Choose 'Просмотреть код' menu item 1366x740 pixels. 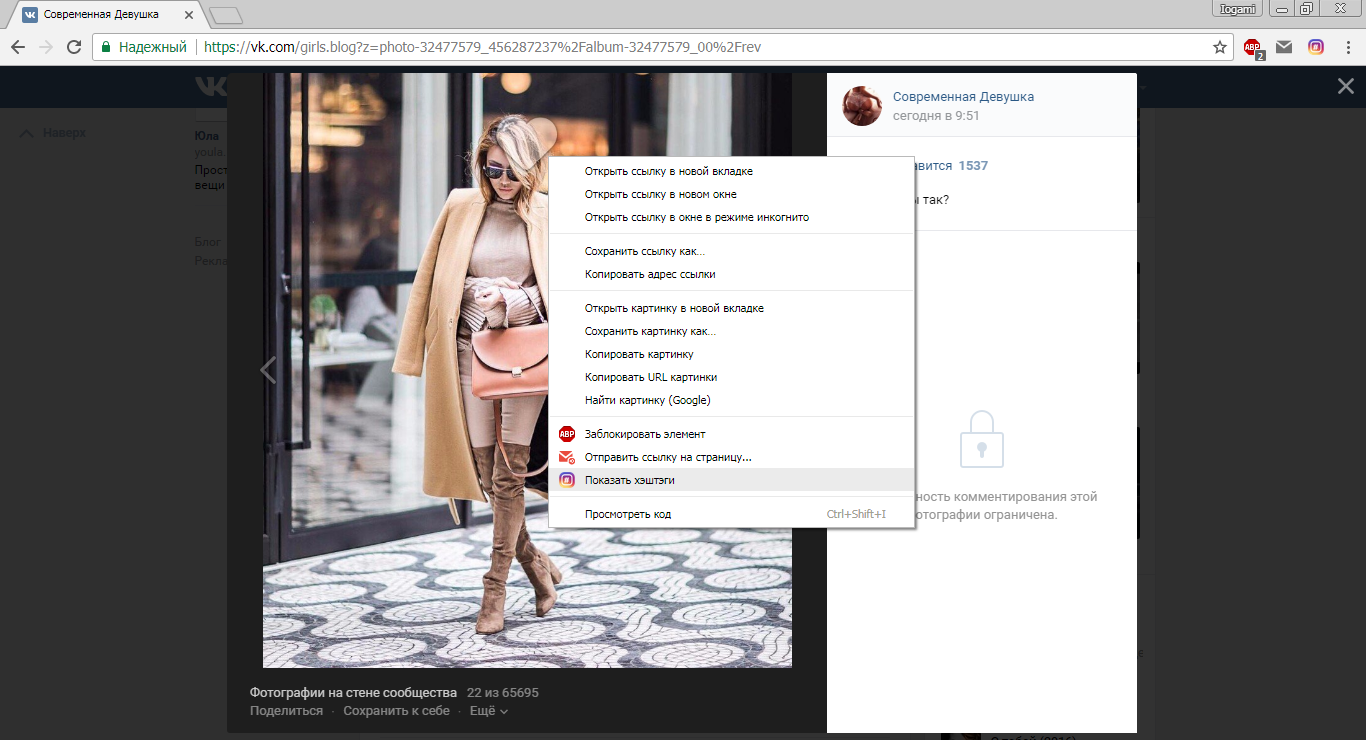(x=628, y=514)
